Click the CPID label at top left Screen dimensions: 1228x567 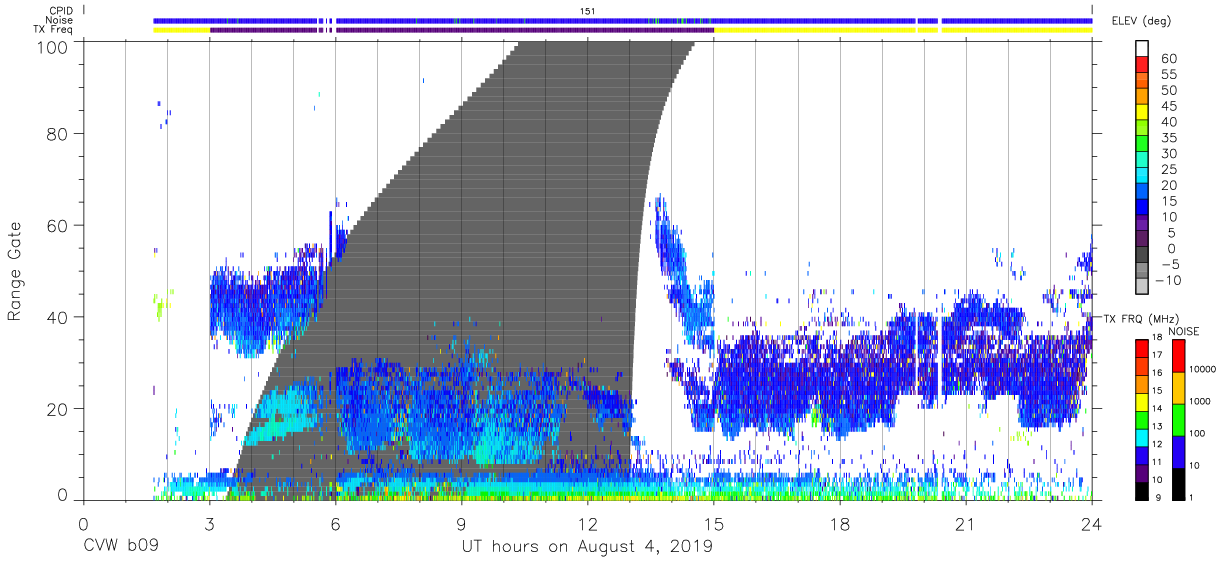[60, 10]
